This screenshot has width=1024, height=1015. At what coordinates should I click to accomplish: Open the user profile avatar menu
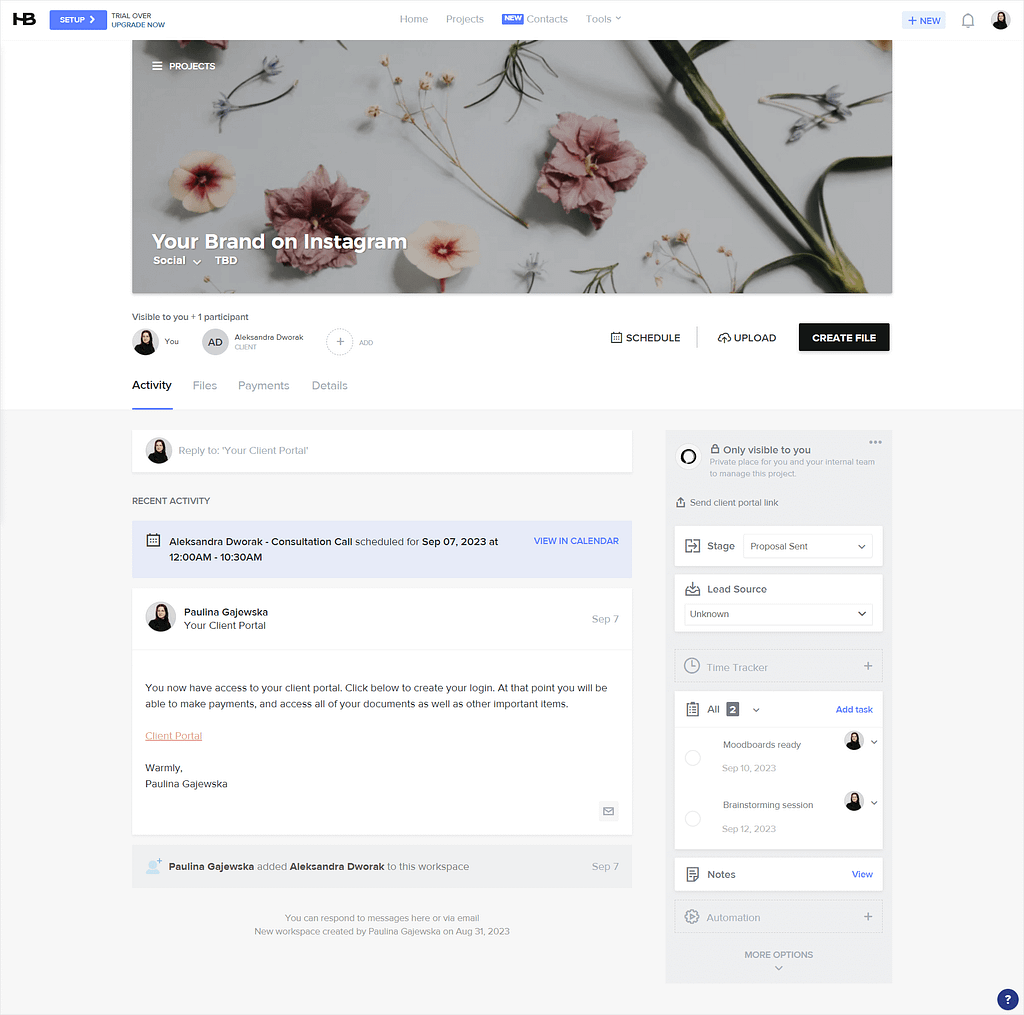pyautogui.click(x=1000, y=20)
